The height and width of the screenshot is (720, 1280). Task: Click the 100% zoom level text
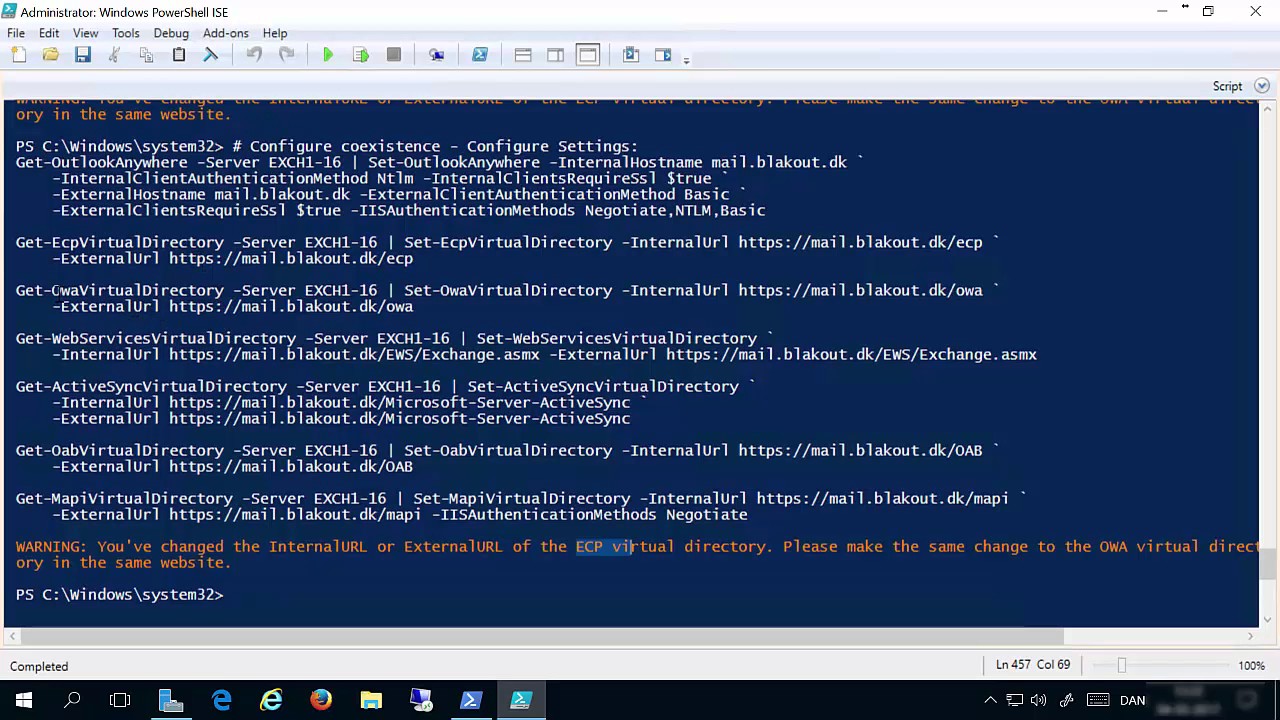coord(1251,665)
